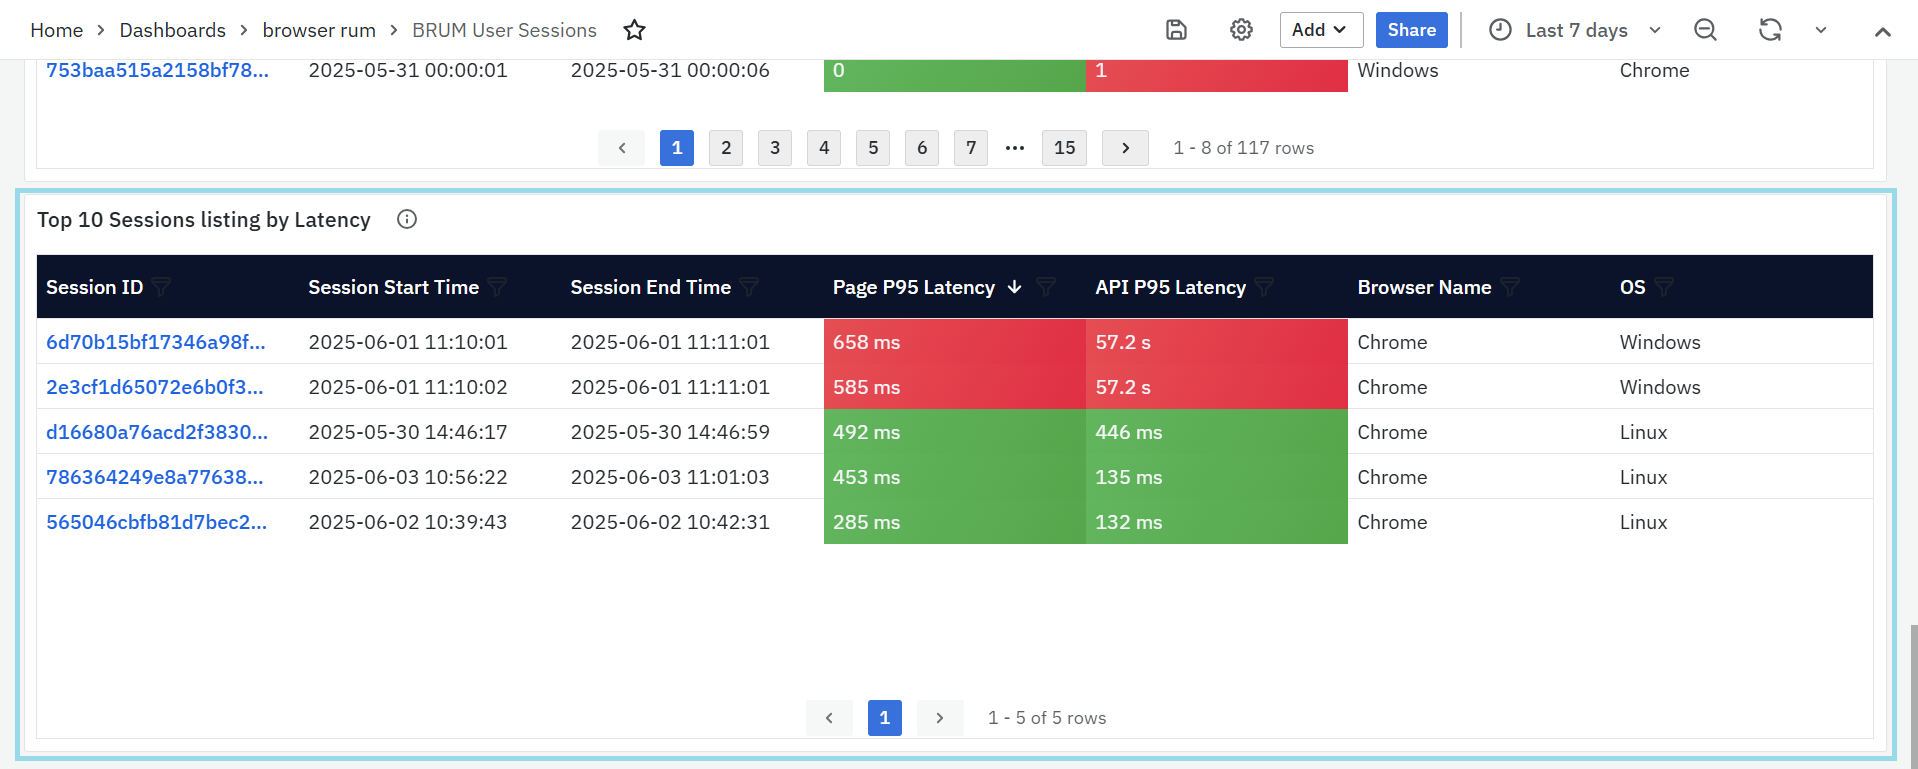This screenshot has width=1918, height=769.
Task: Refresh the dashboard
Action: 1770,30
